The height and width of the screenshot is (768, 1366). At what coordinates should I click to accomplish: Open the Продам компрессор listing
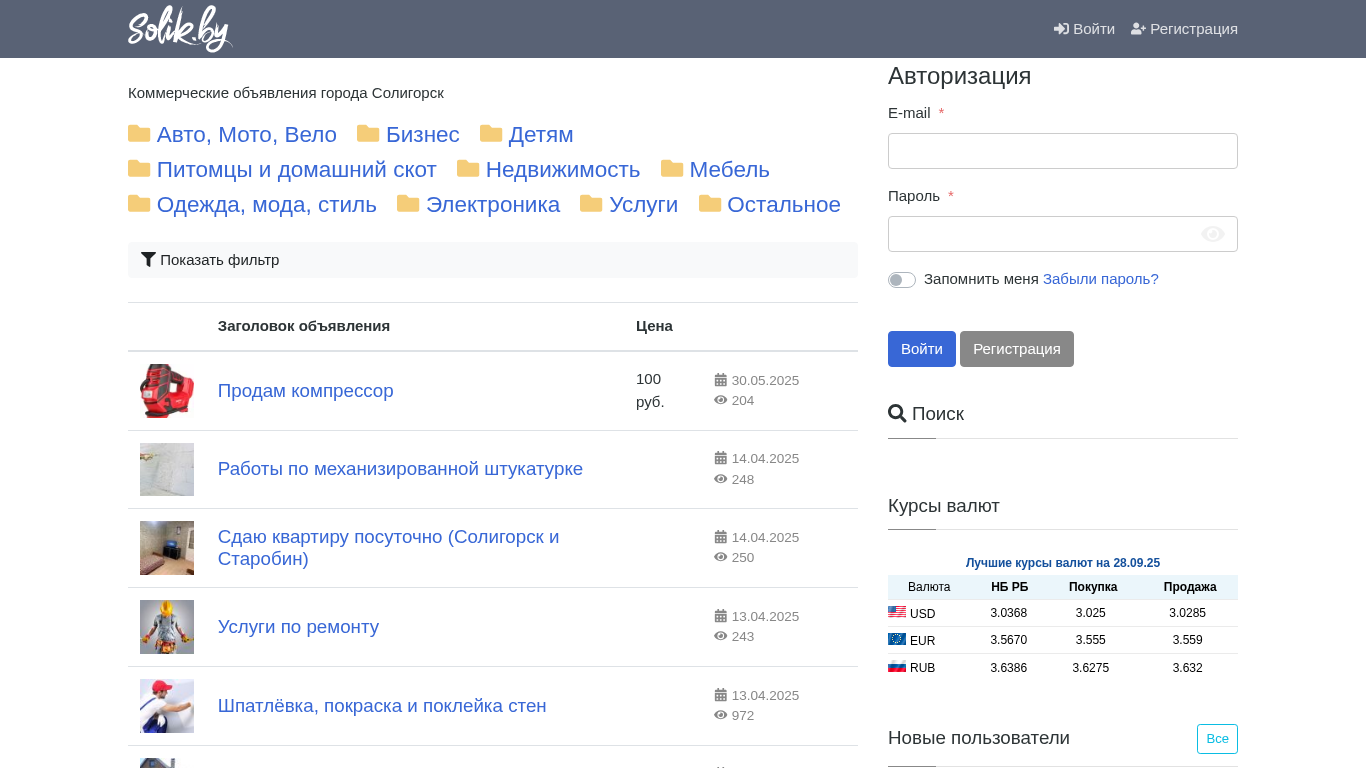pos(305,391)
